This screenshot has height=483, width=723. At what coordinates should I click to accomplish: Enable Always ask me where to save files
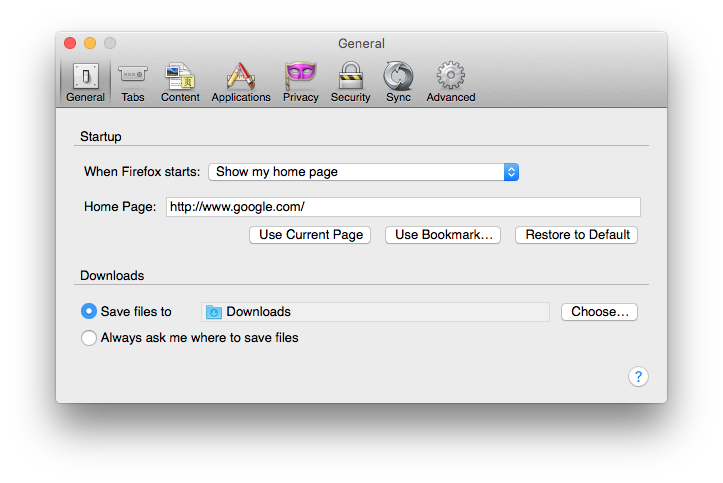click(89, 338)
